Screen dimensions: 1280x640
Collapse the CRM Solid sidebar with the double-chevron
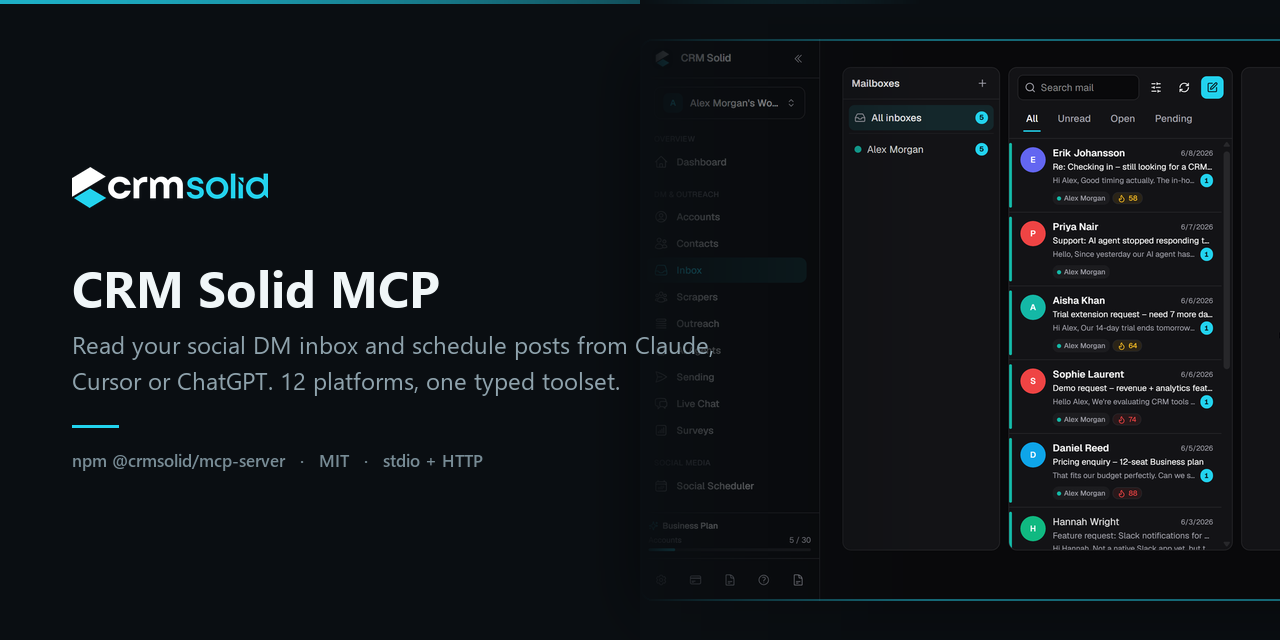coord(798,58)
